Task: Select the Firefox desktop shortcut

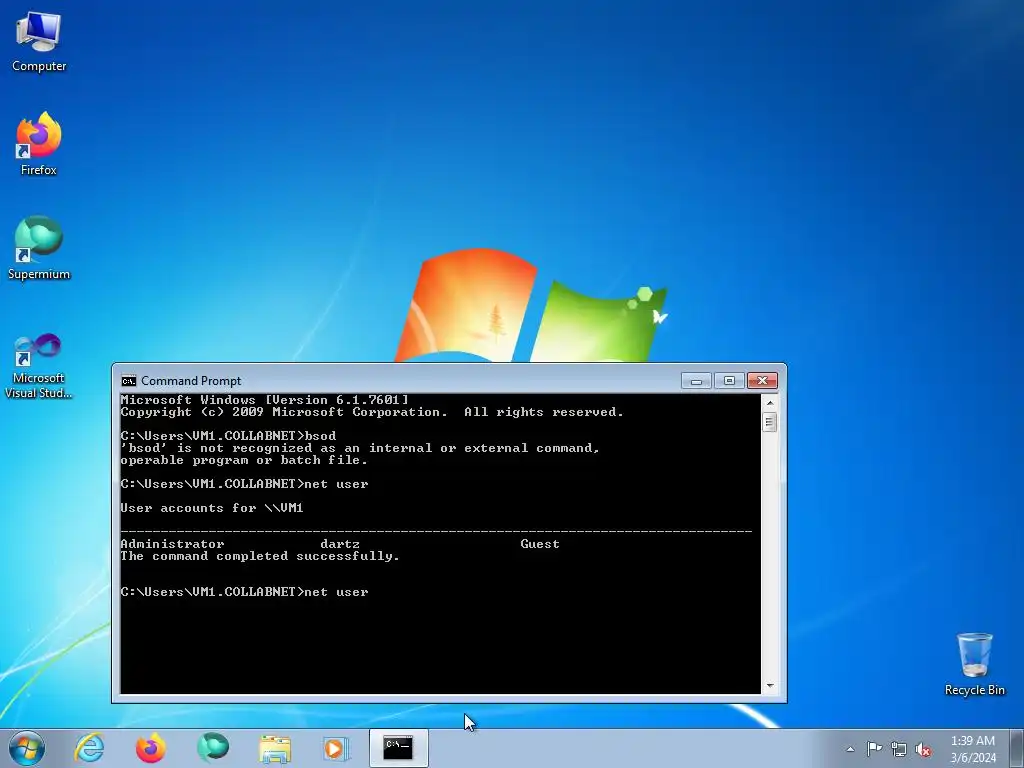Action: click(x=39, y=144)
